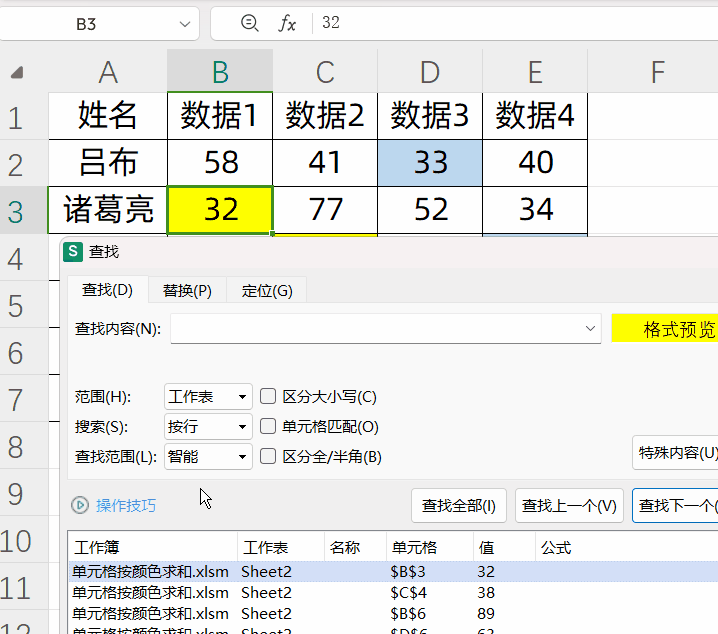Select column E header

click(x=535, y=71)
